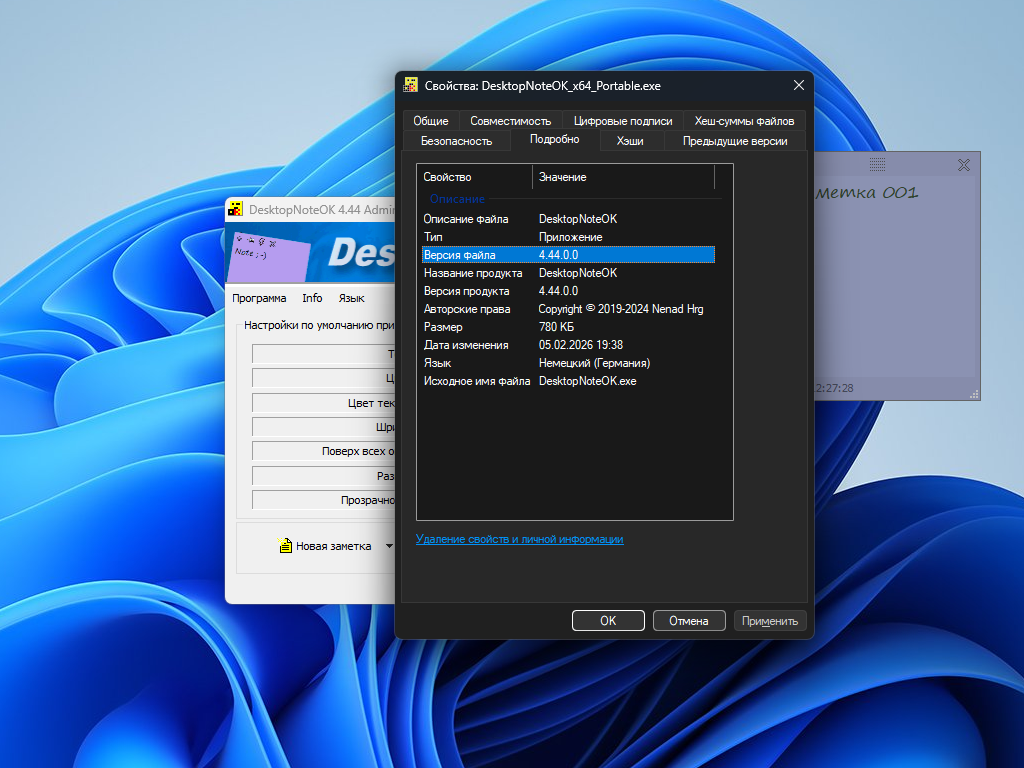1024x768 pixels.
Task: Click the Раз... setting field in DesktopNoteOK
Action: tap(323, 476)
